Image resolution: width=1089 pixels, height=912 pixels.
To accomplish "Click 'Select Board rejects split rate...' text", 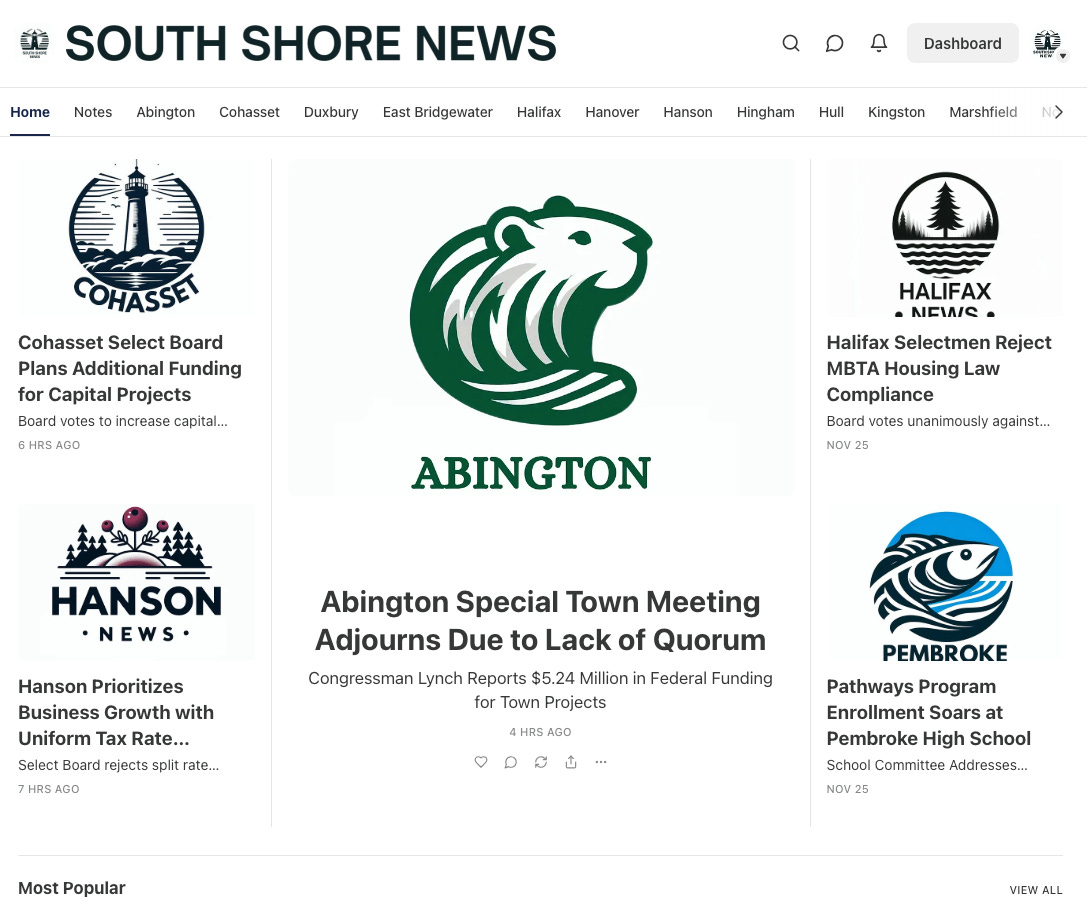I will (x=119, y=765).
